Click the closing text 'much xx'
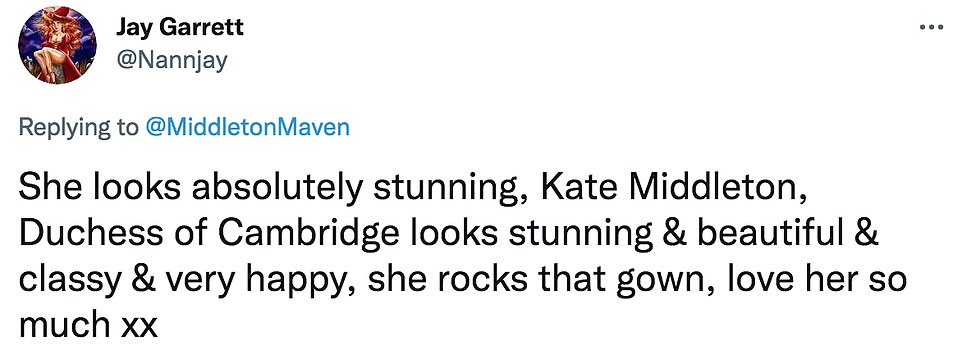The height and width of the screenshot is (364, 962). [x=88, y=329]
